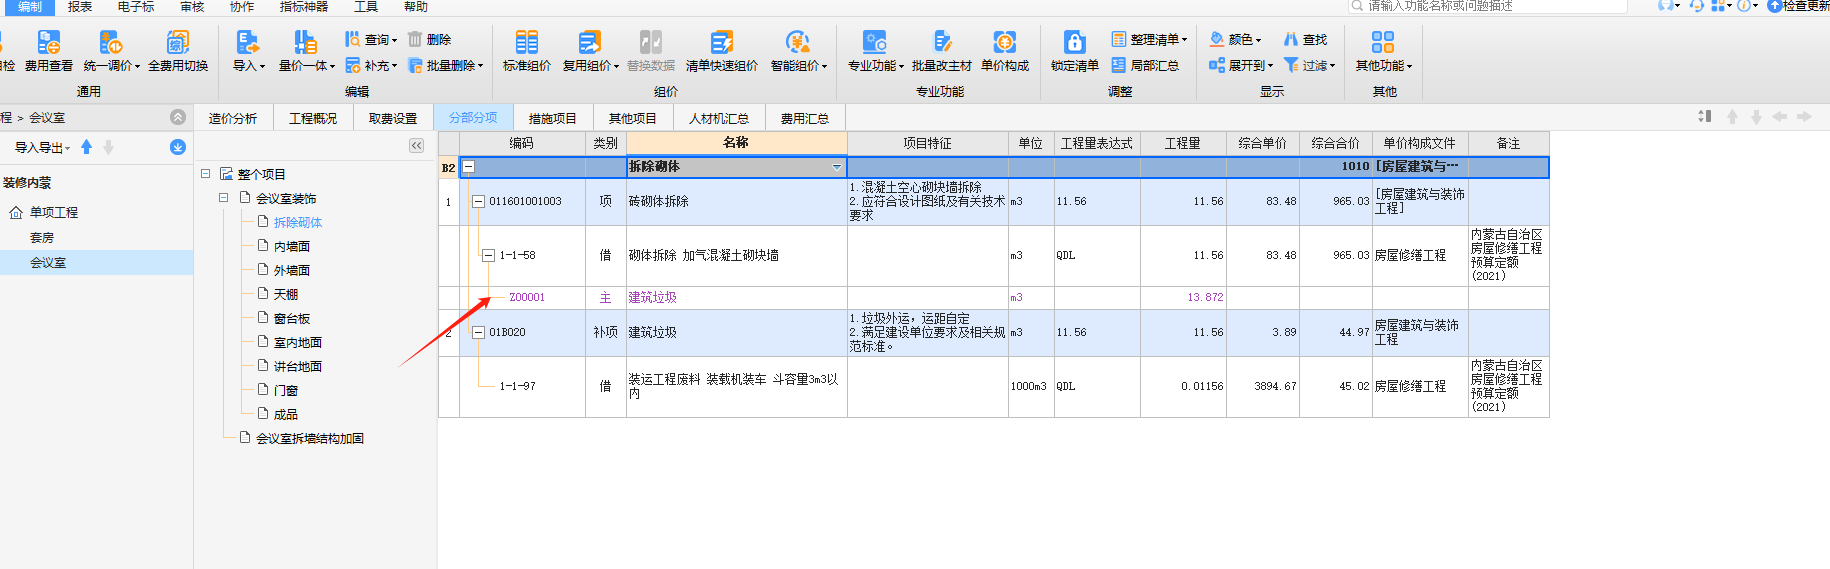The height and width of the screenshot is (569, 1830).
Task: Click the blue up arrow beside 导入导出
Action: click(87, 147)
